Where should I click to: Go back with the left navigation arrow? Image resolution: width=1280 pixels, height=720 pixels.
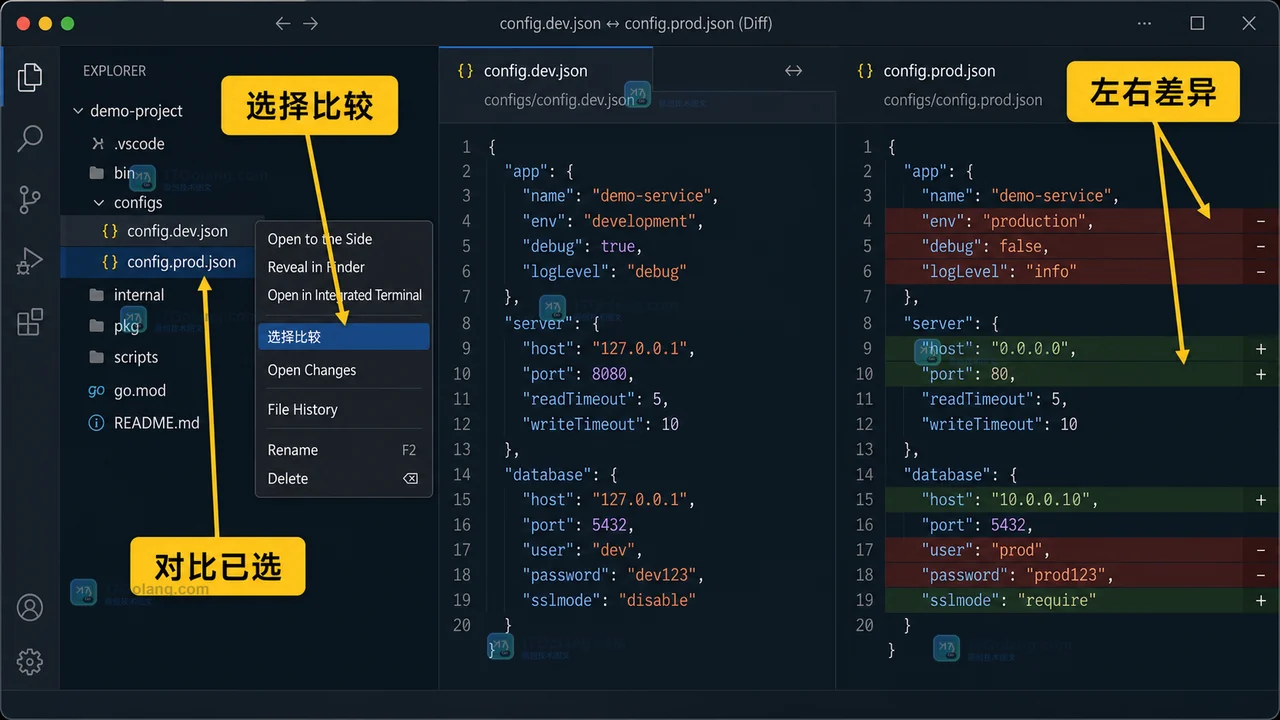[x=283, y=23]
